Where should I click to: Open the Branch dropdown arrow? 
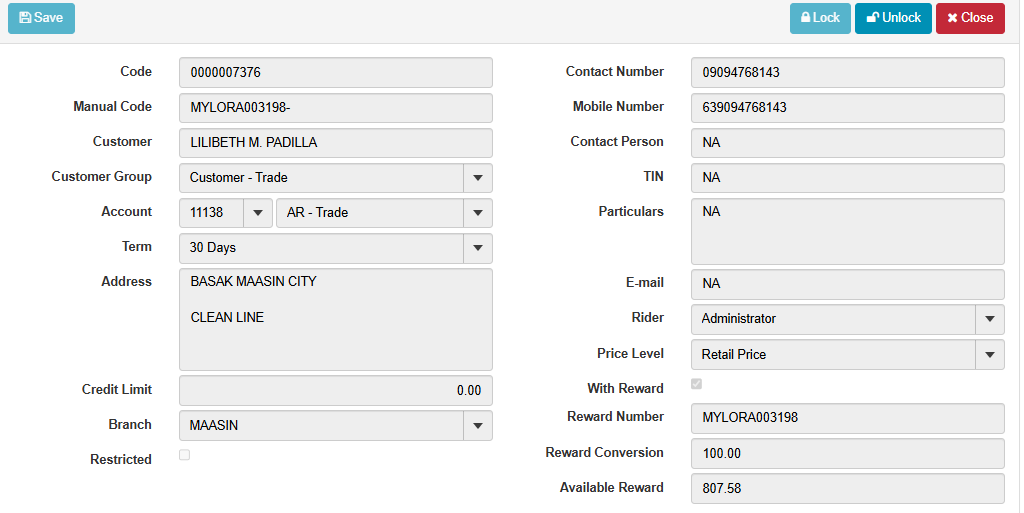tap(477, 426)
